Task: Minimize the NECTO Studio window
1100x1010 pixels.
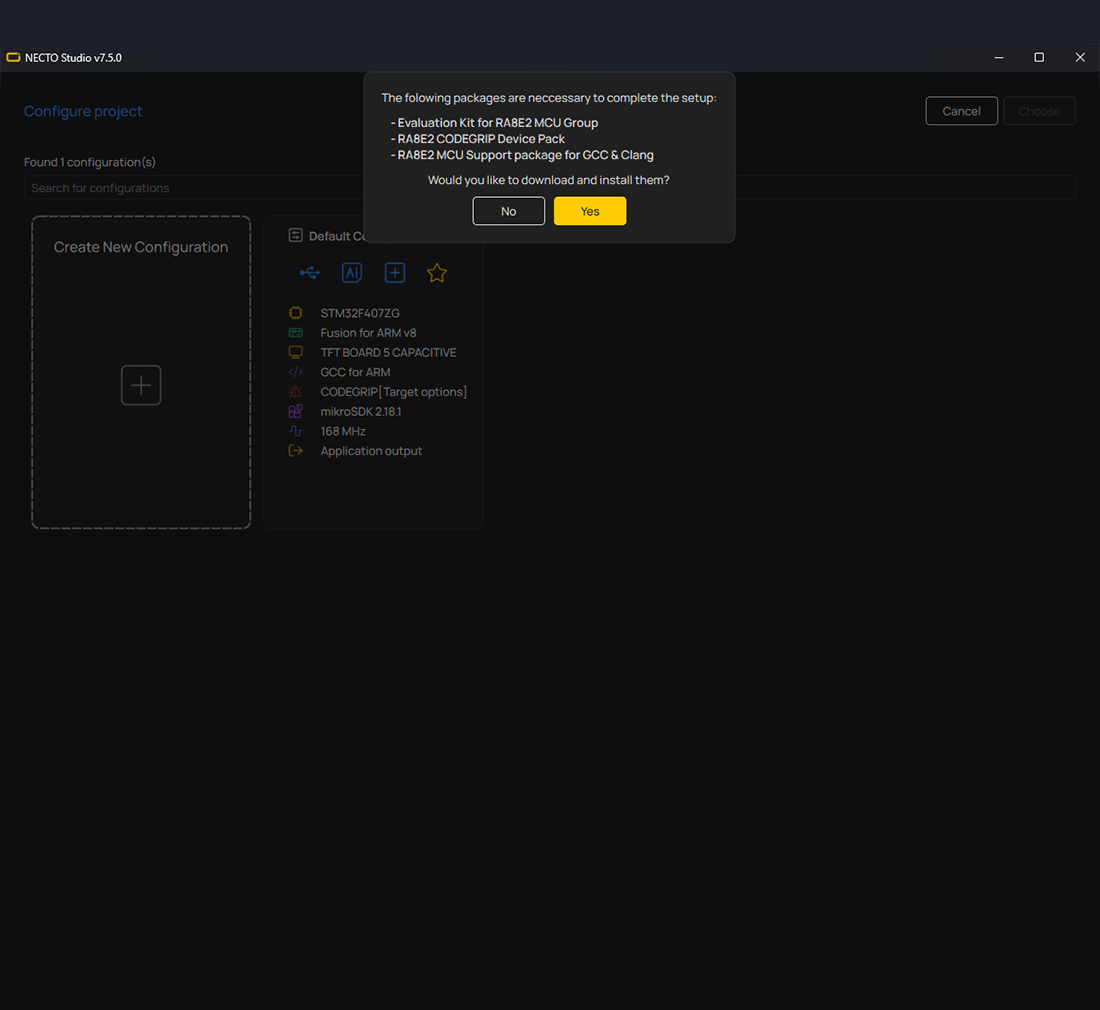Action: tap(999, 58)
